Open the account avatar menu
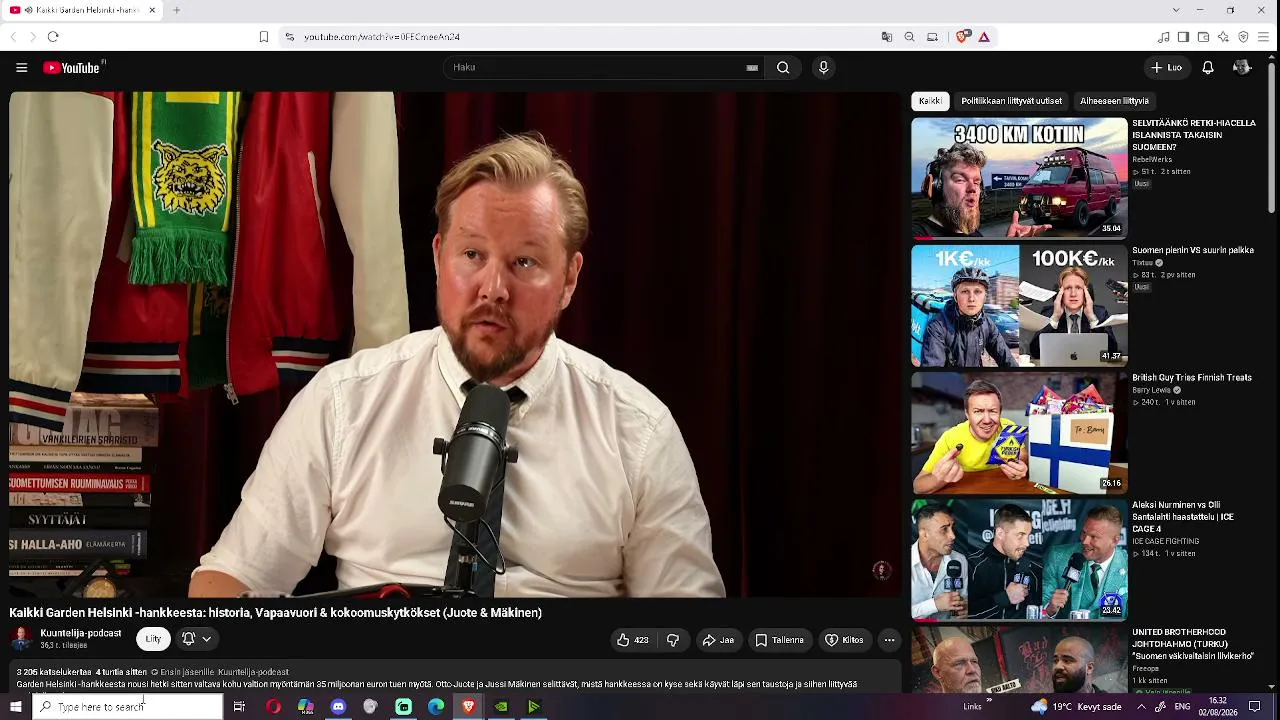This screenshot has width=1280, height=720. [x=1242, y=68]
